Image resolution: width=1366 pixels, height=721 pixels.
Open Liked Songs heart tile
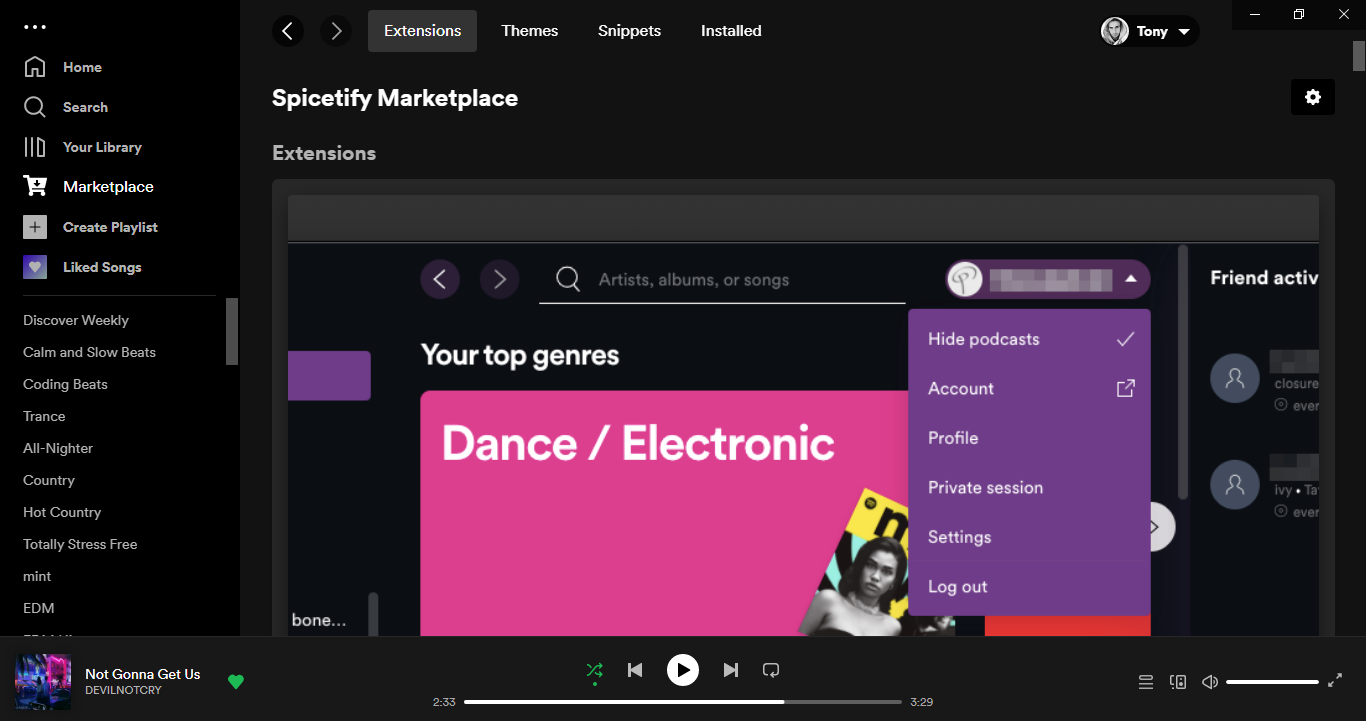pyautogui.click(x=35, y=267)
